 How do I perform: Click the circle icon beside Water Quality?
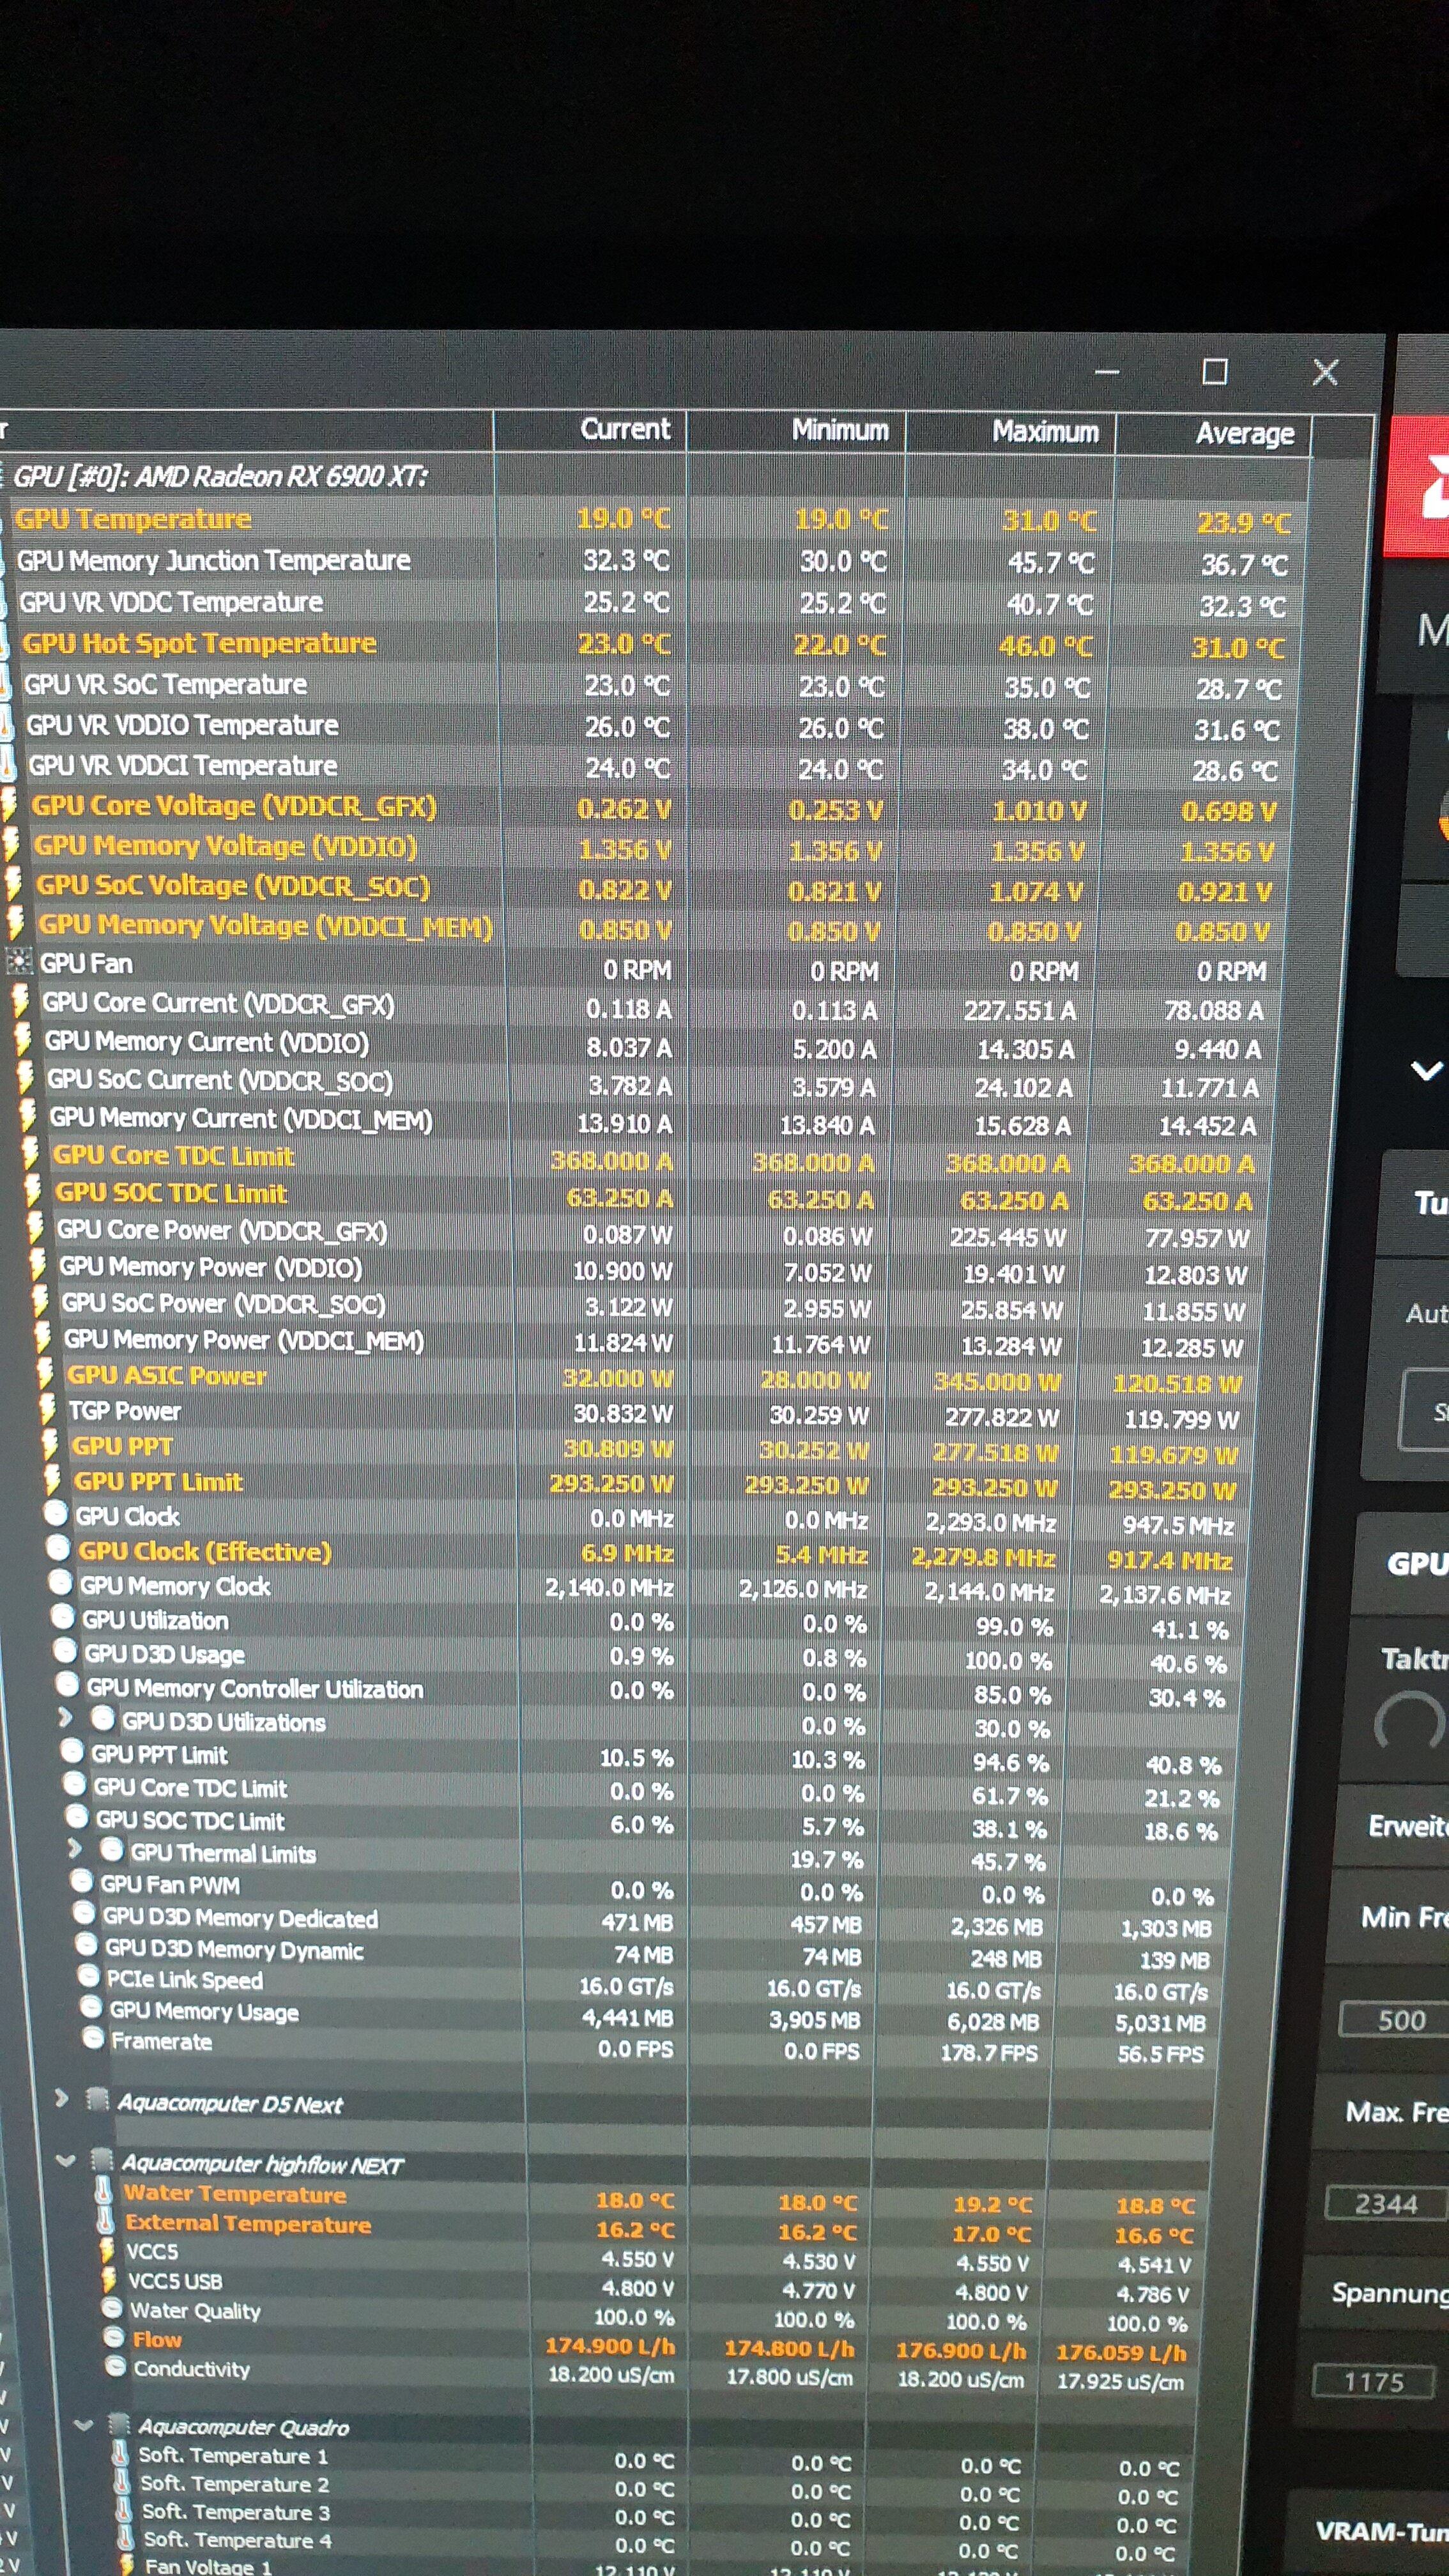(x=112, y=2309)
